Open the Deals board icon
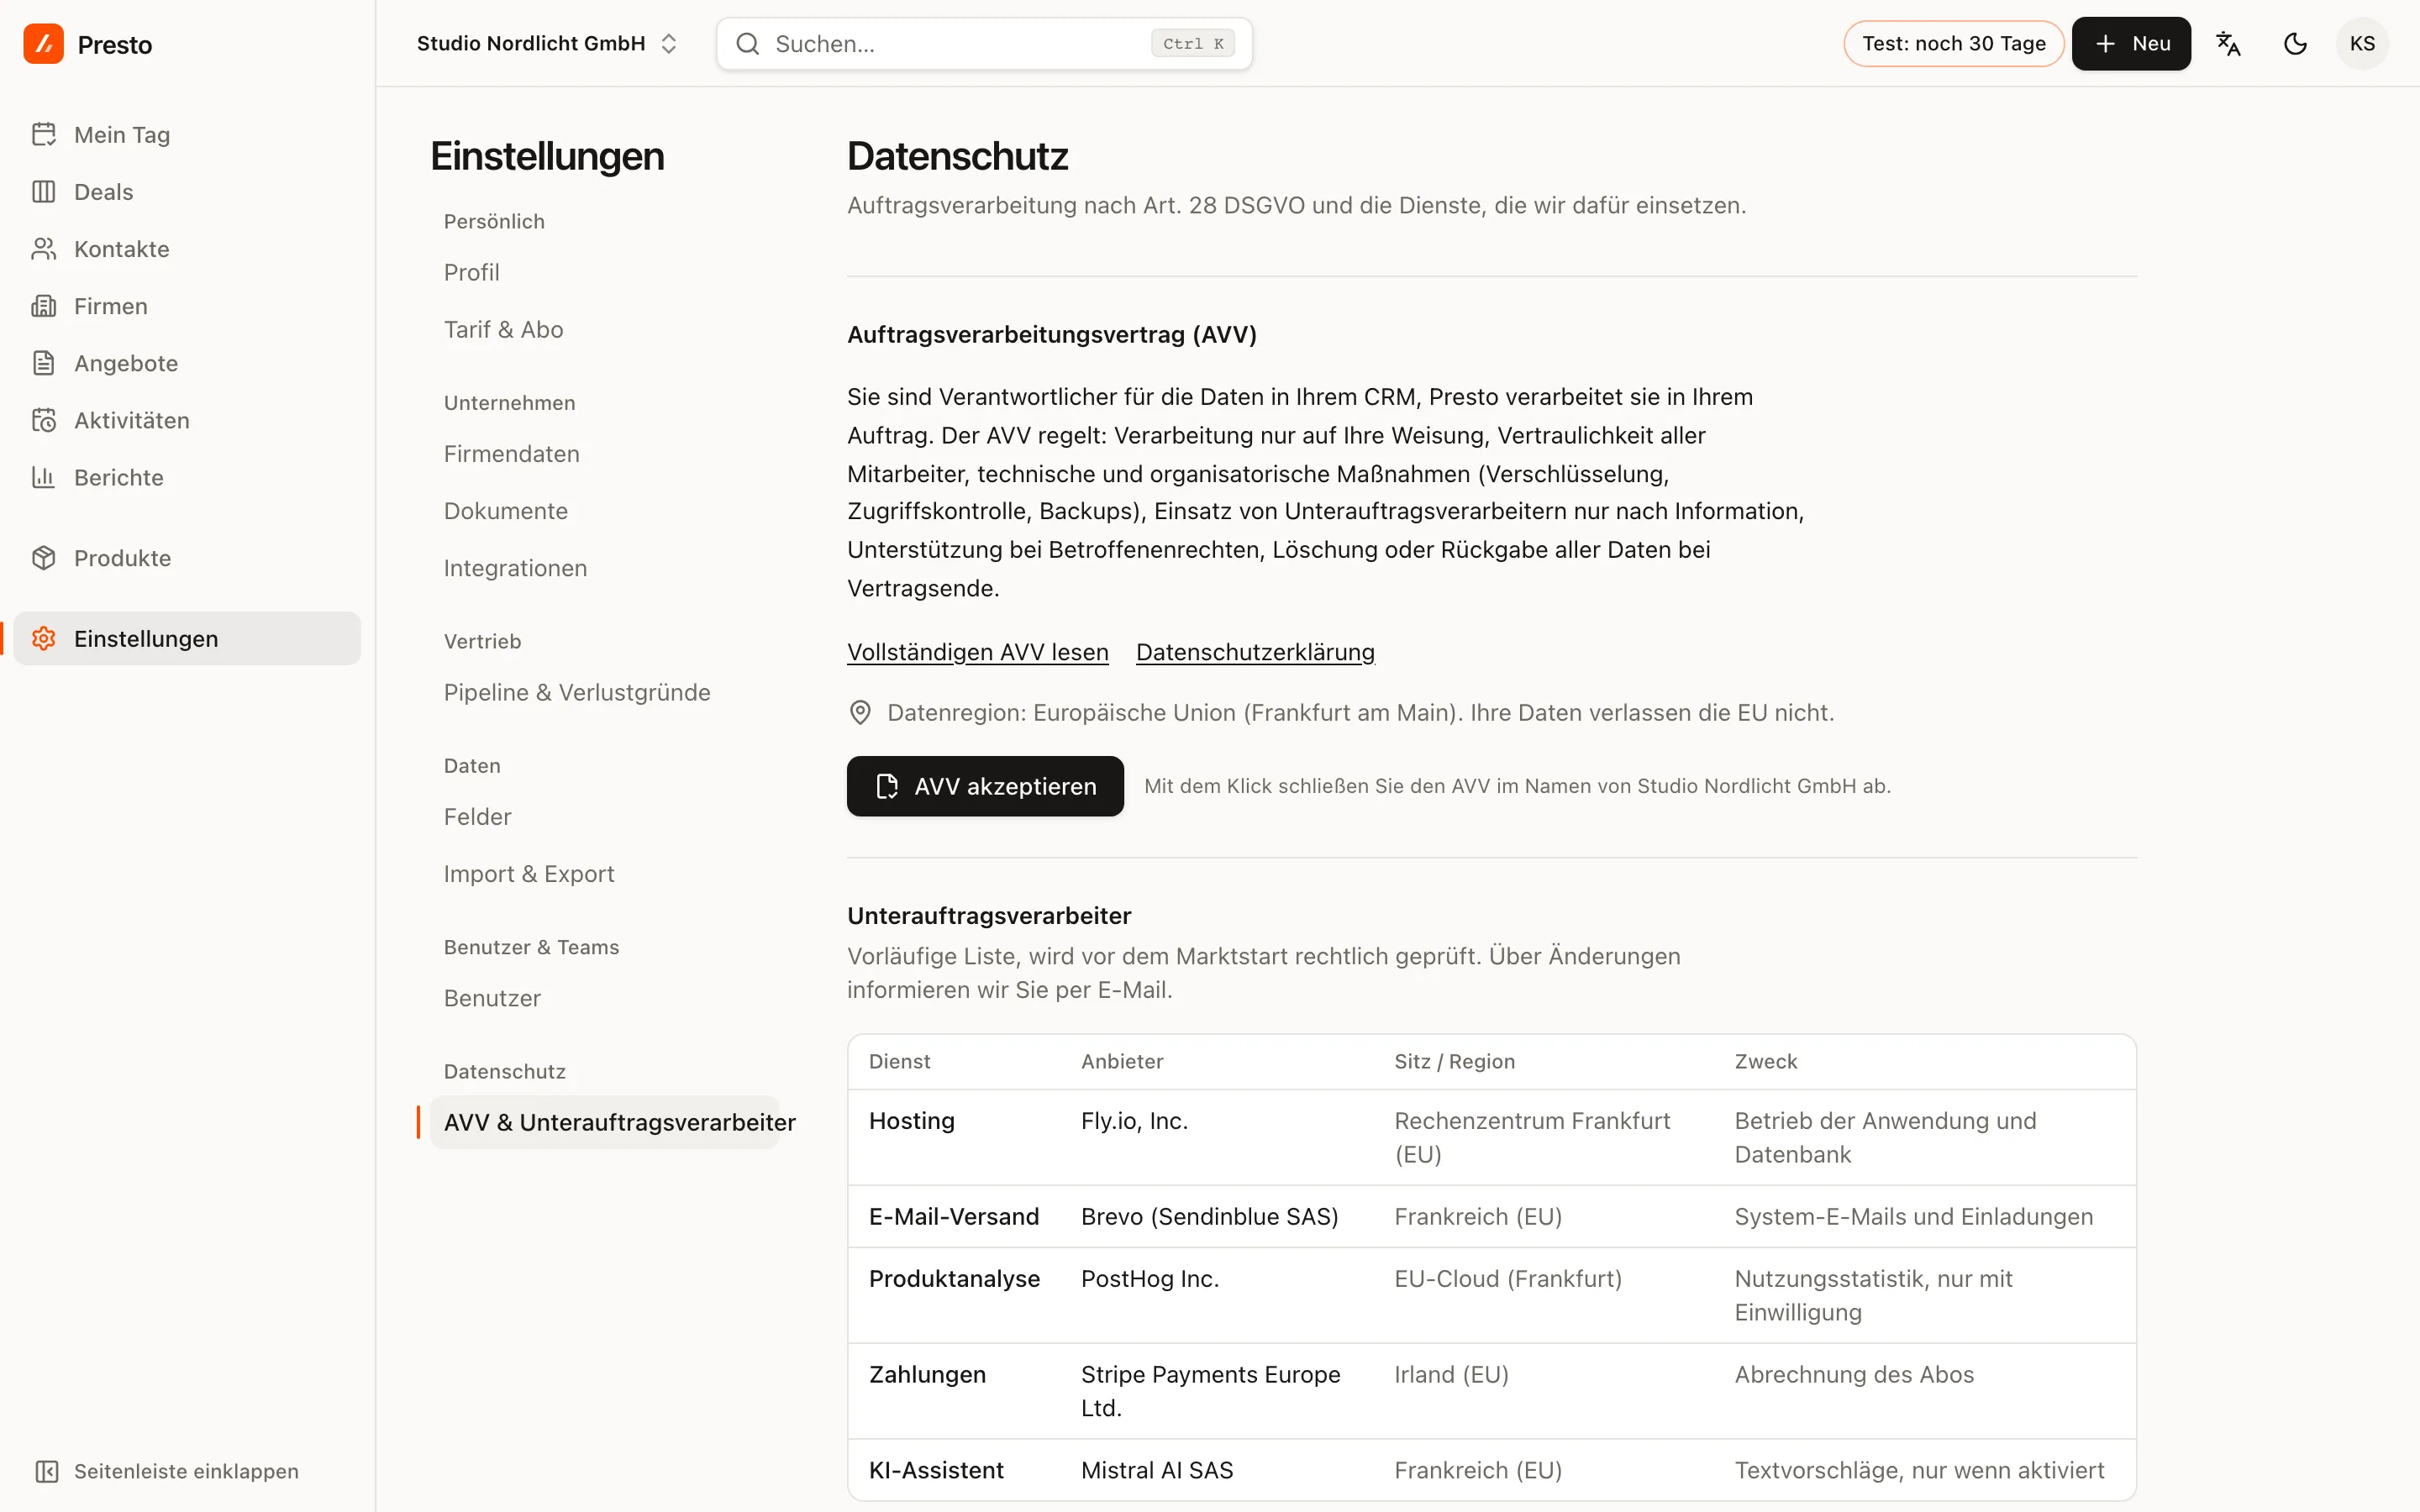 point(43,191)
